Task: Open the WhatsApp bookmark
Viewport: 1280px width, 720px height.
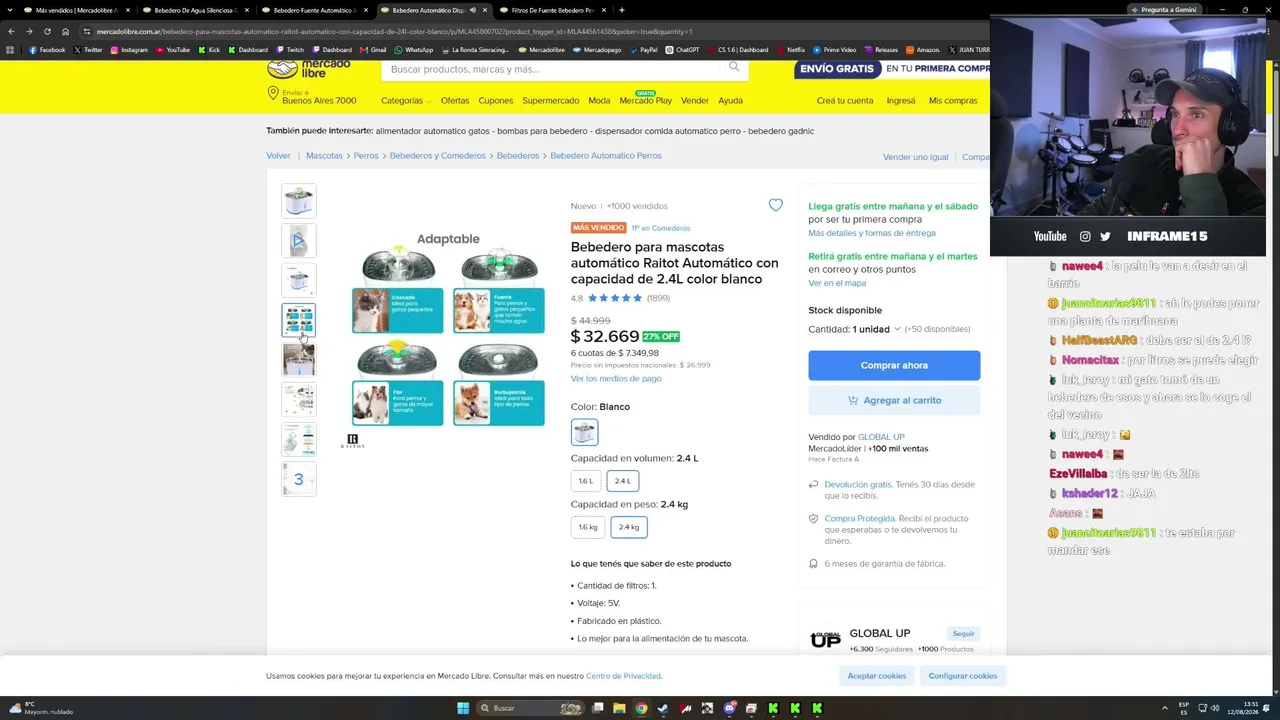Action: pos(413,49)
